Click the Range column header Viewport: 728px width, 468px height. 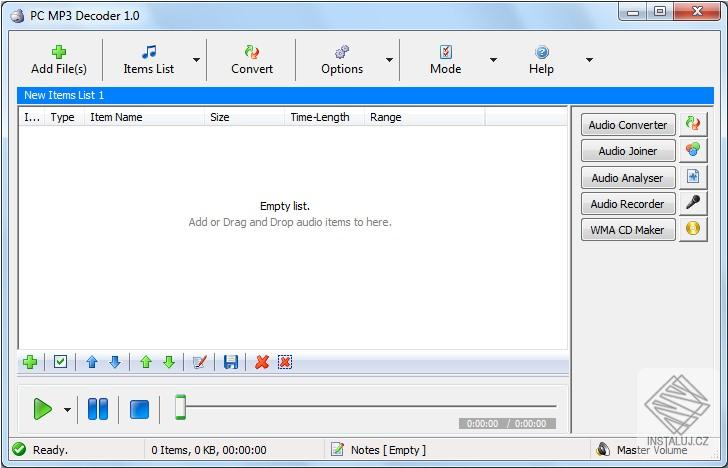coord(424,117)
